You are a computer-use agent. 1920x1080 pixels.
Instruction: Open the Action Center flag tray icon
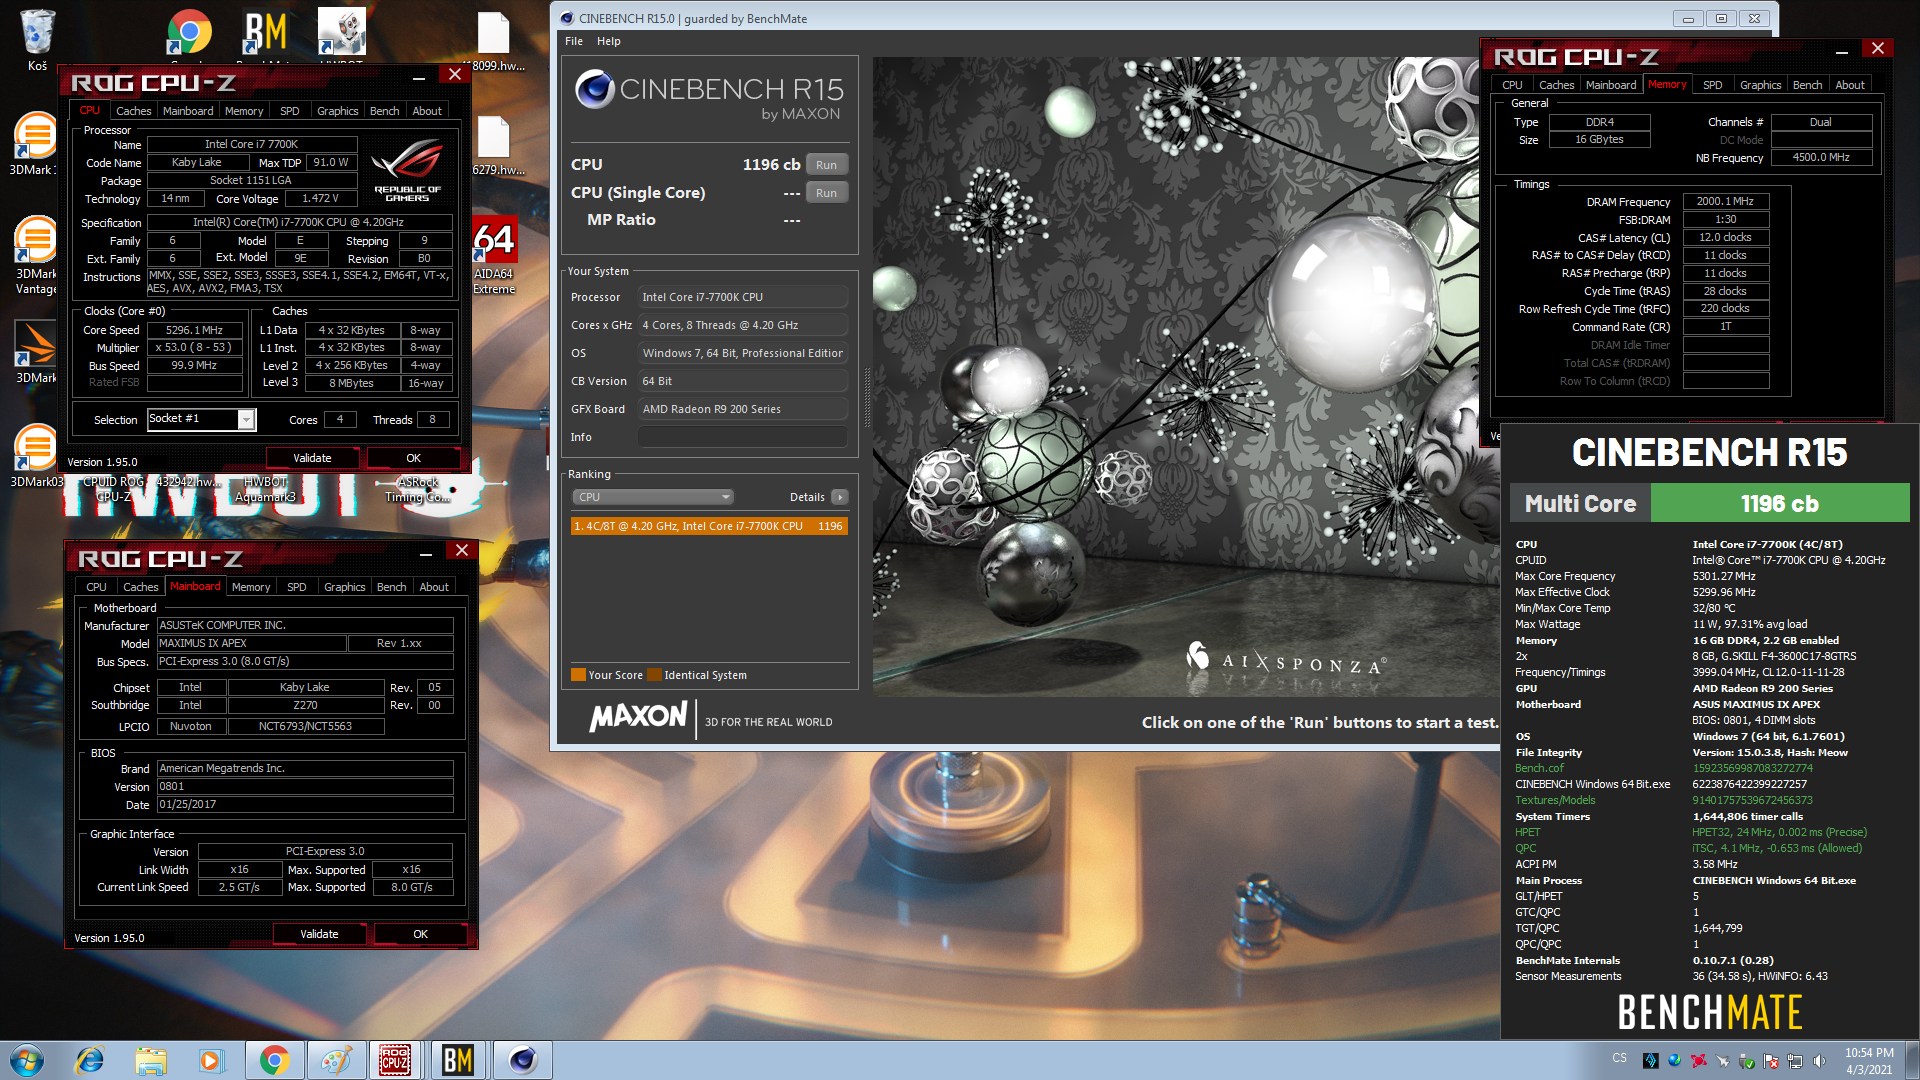(1771, 1061)
